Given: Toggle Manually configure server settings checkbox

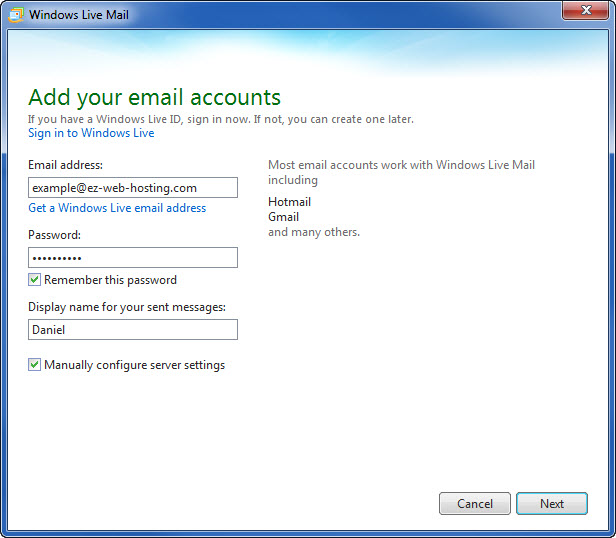Looking at the screenshot, I should pos(34,365).
